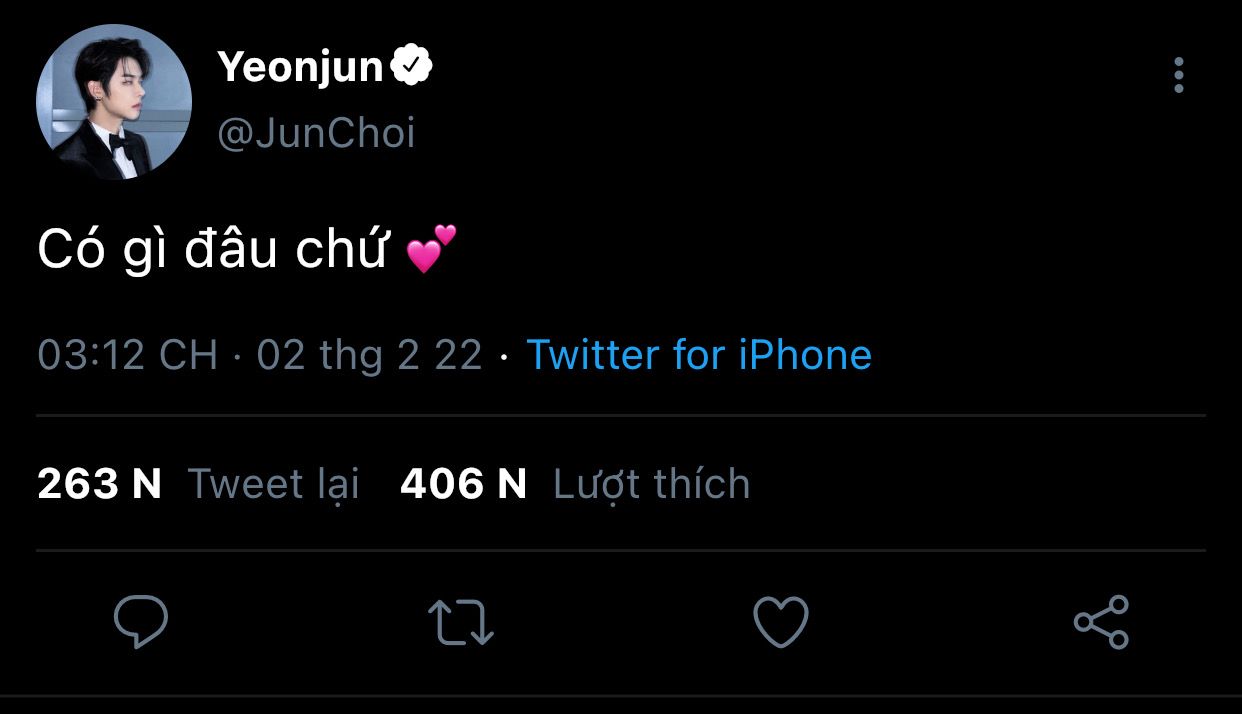This screenshot has height=714, width=1242.
Task: Tap the retweet arrows icon
Action: [x=461, y=621]
